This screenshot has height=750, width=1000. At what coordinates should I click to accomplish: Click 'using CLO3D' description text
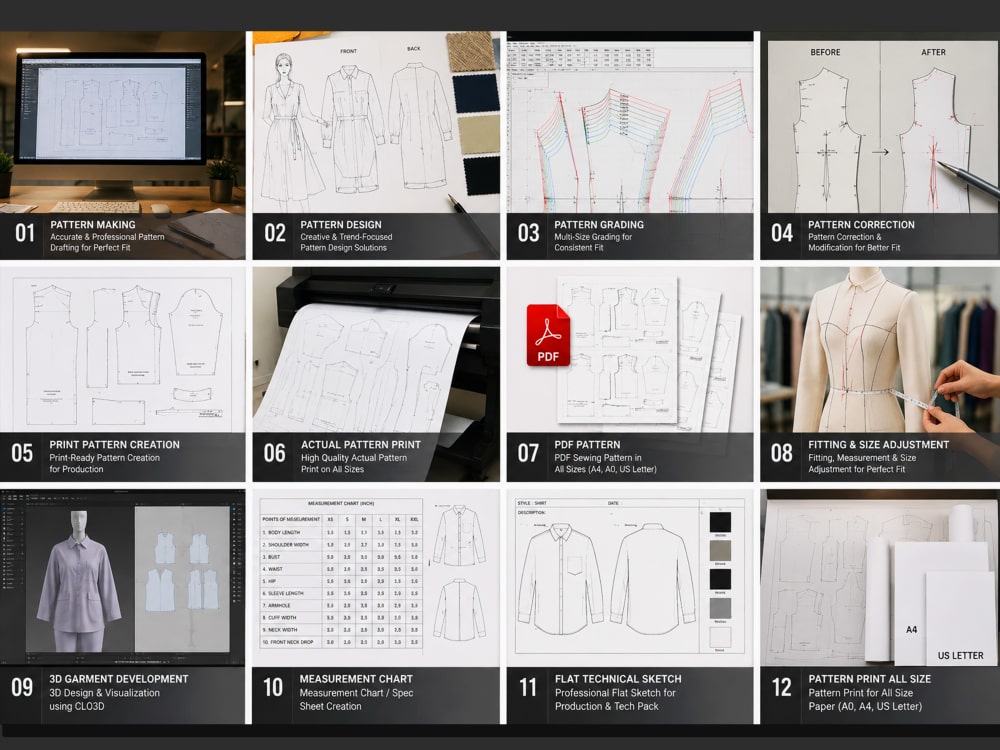click(77, 707)
